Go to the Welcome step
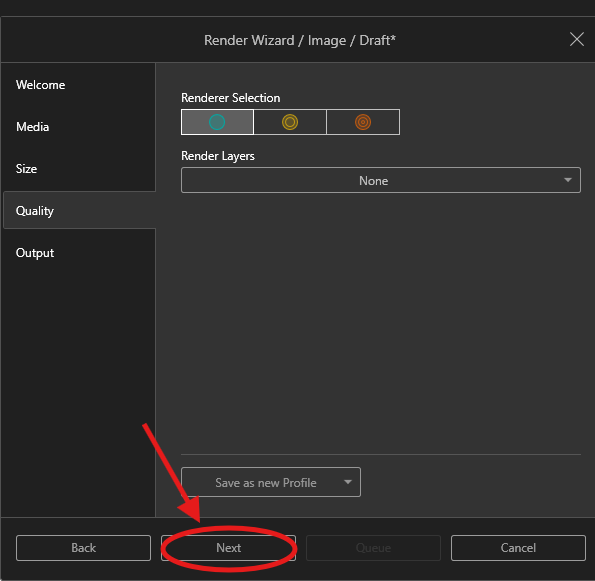The image size is (595, 581). [x=41, y=85]
